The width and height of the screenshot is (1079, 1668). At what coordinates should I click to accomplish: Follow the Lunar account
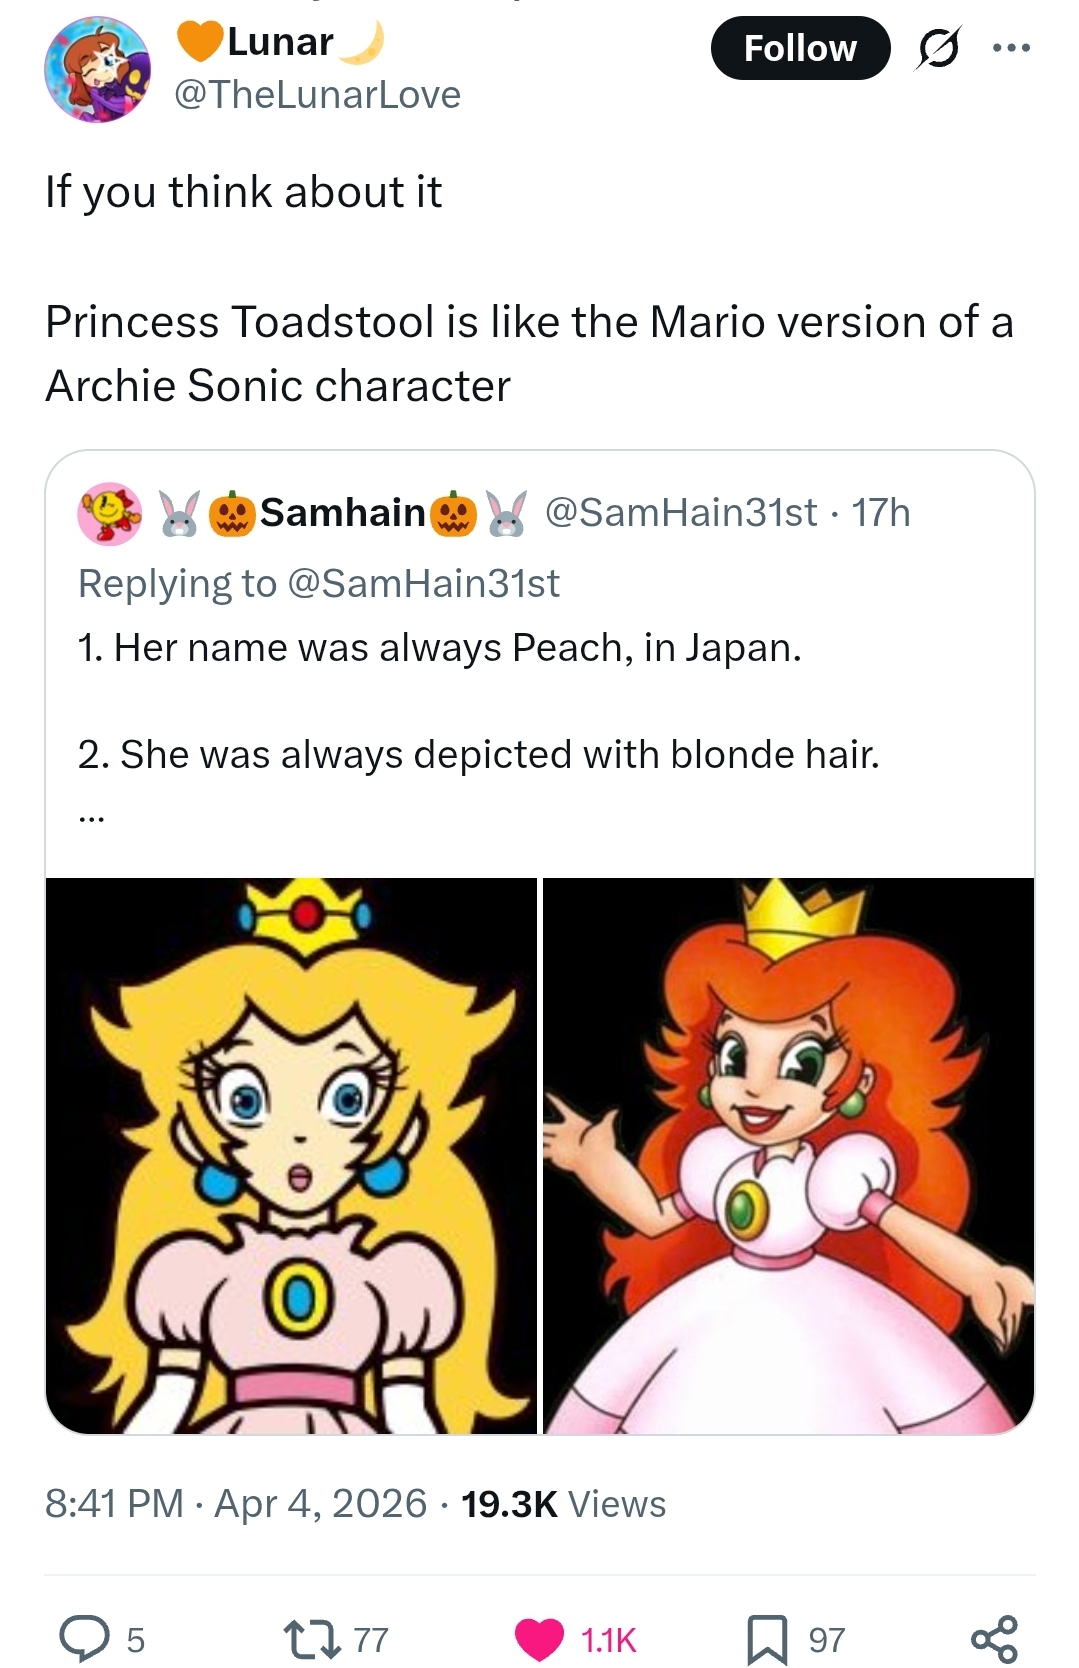click(x=800, y=48)
